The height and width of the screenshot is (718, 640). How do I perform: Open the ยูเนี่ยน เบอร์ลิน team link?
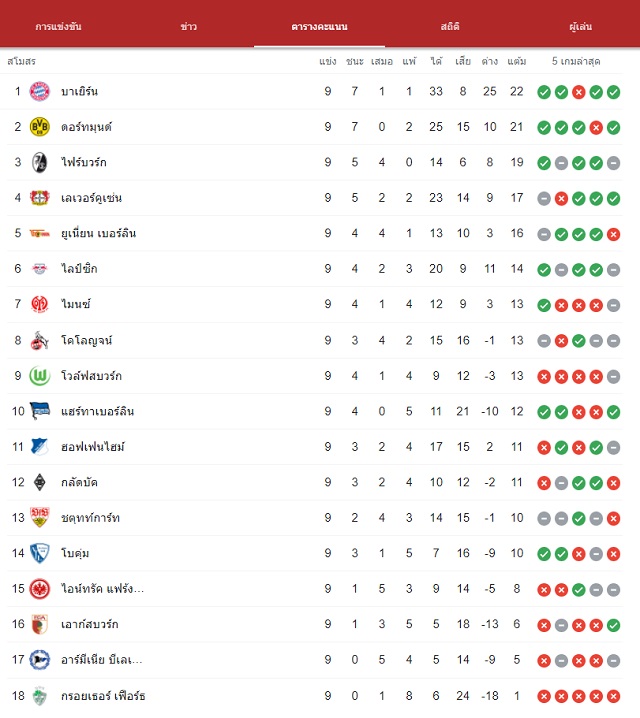98,234
